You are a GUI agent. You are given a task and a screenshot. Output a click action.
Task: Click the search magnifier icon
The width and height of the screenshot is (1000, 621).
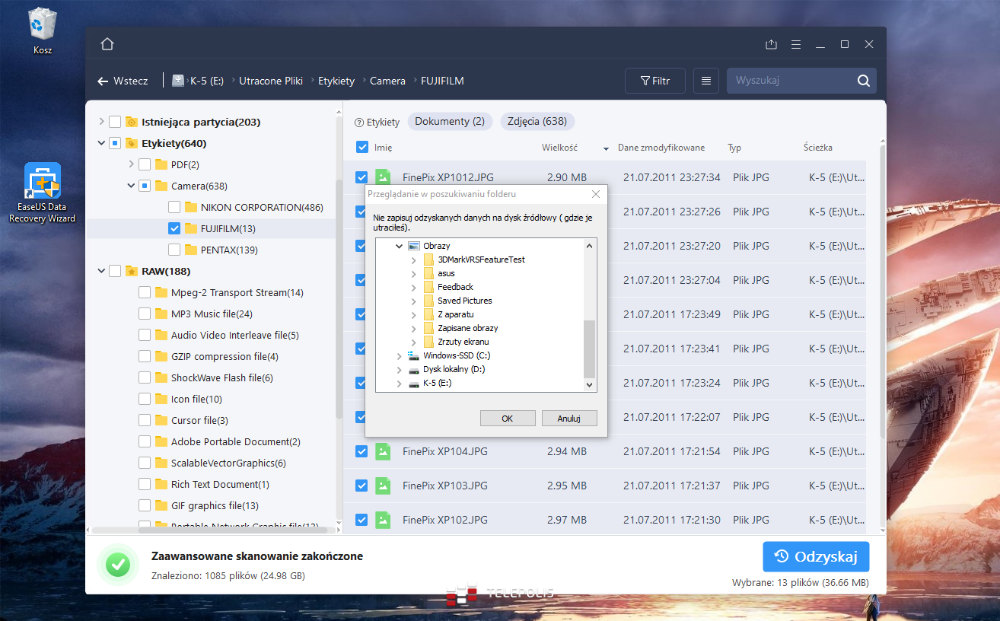pyautogui.click(x=863, y=81)
